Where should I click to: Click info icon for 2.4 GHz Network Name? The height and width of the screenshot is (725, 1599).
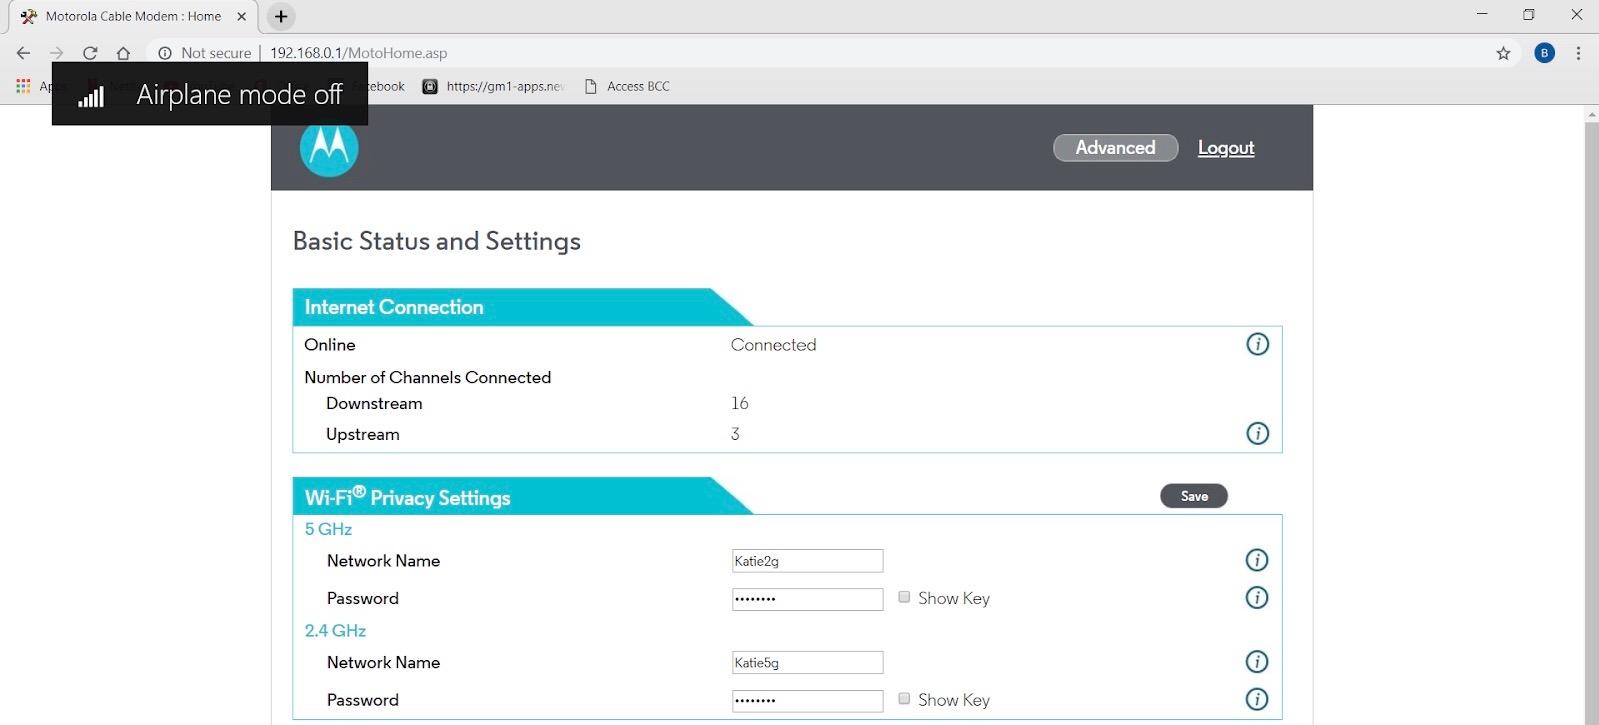coord(1257,662)
